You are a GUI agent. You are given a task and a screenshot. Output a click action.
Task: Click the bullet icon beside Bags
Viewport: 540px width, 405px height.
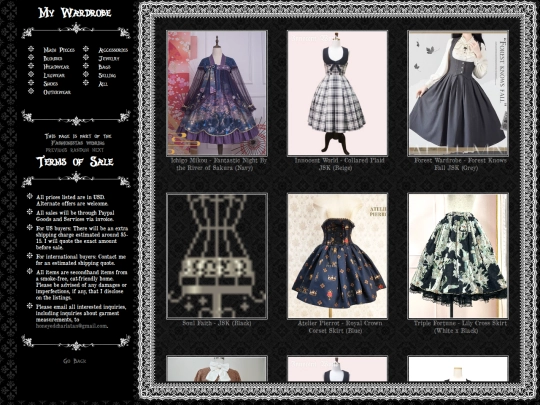click(86, 65)
